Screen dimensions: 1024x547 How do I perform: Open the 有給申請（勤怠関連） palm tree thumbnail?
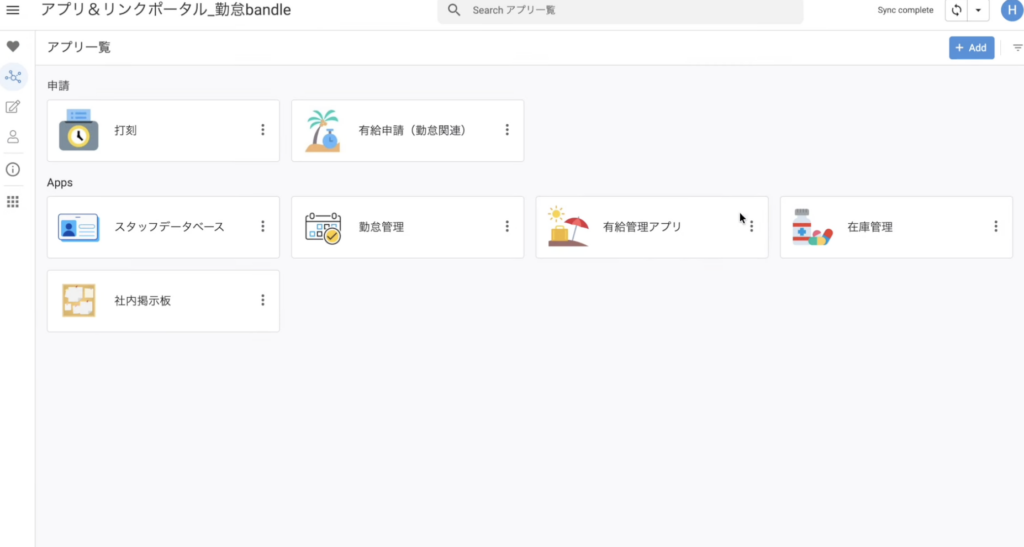(x=323, y=130)
